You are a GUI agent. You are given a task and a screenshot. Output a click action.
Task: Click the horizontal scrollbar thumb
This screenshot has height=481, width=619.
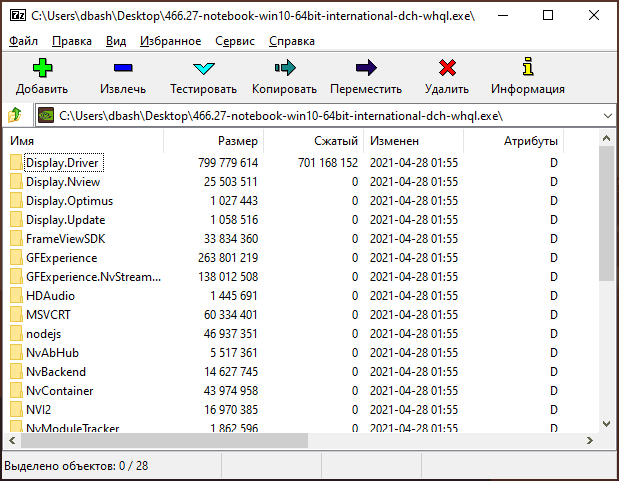164,440
